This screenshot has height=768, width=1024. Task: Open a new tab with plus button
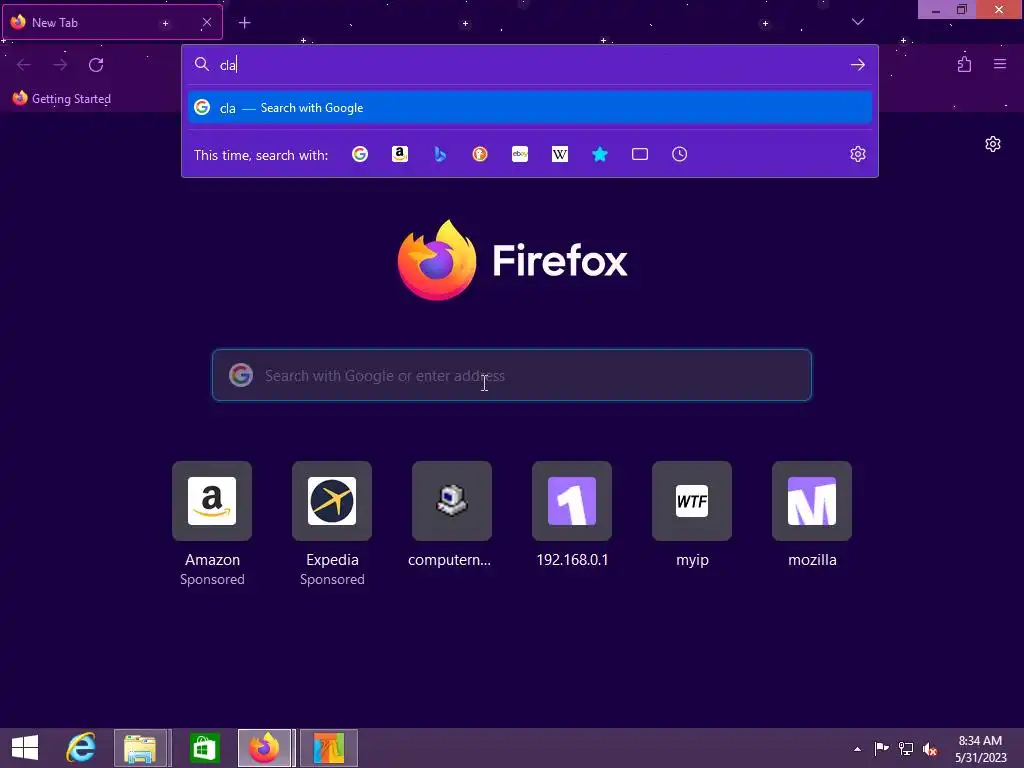[244, 23]
